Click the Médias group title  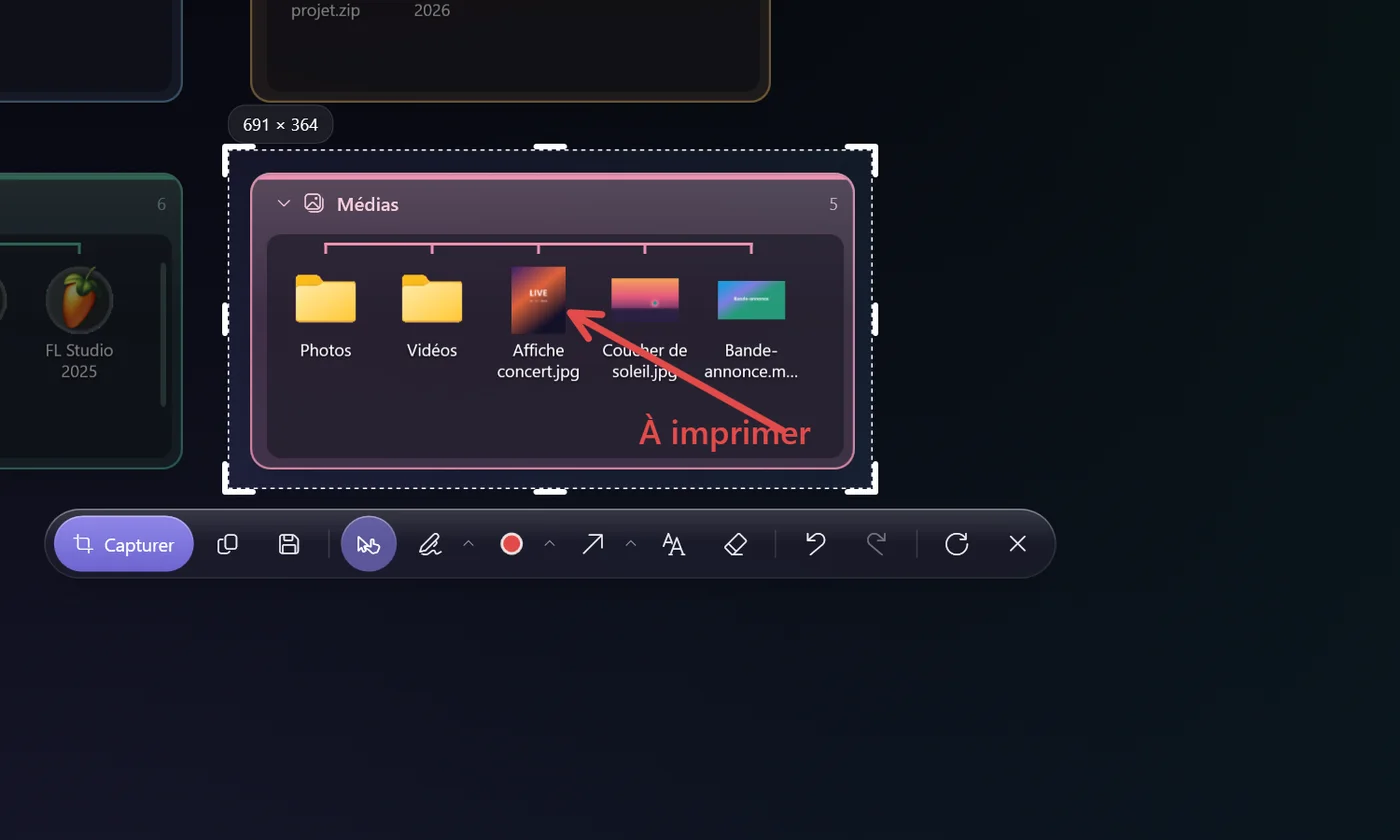[x=368, y=205]
